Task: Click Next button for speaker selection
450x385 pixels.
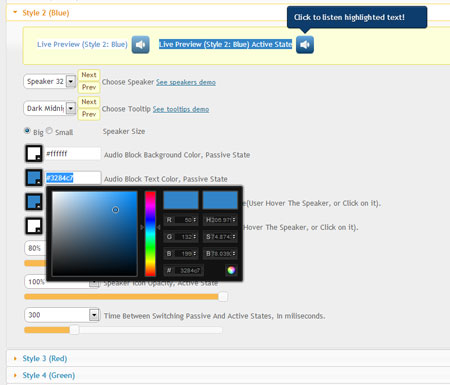Action: click(x=89, y=75)
